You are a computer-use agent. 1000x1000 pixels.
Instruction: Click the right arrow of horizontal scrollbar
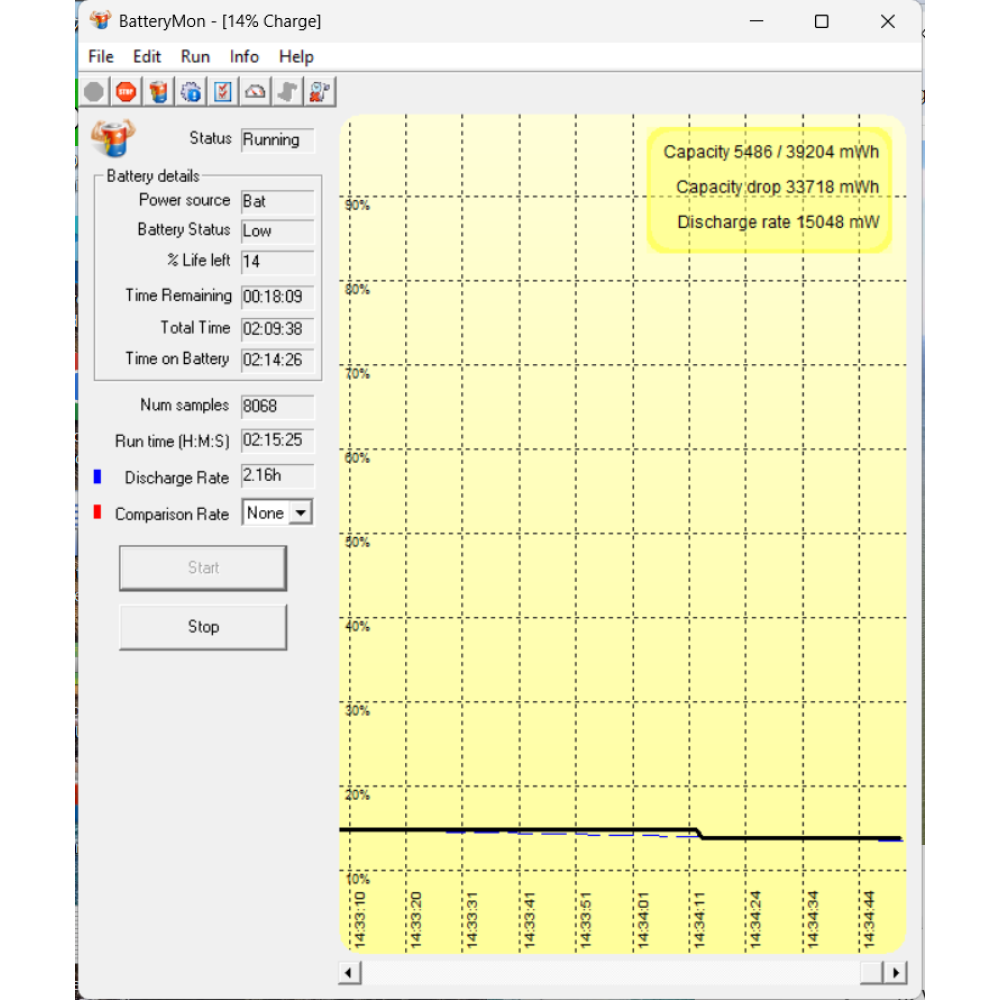(896, 972)
